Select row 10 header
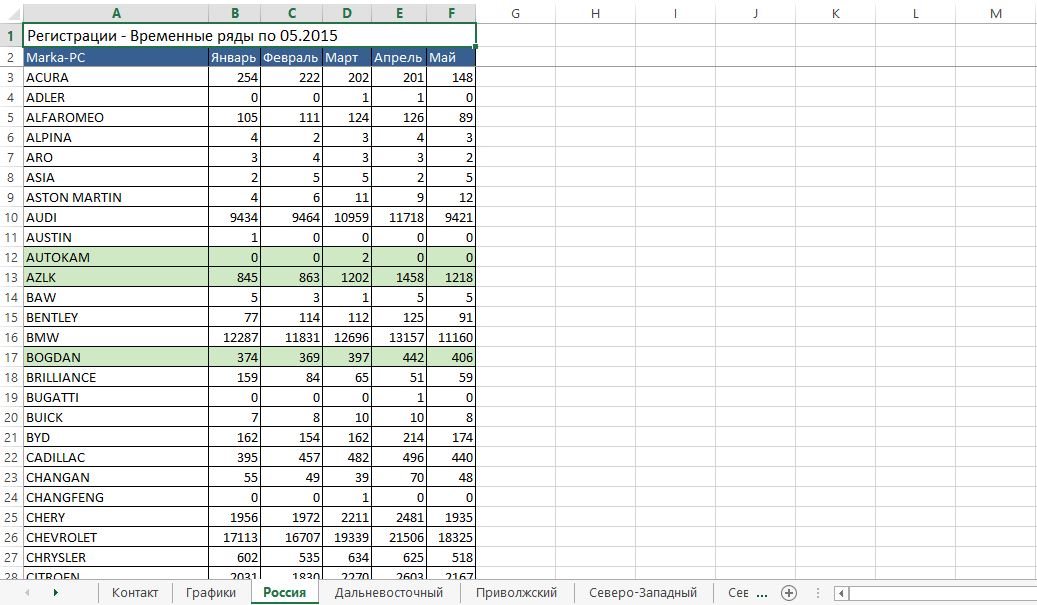The width and height of the screenshot is (1037, 605). (x=11, y=218)
